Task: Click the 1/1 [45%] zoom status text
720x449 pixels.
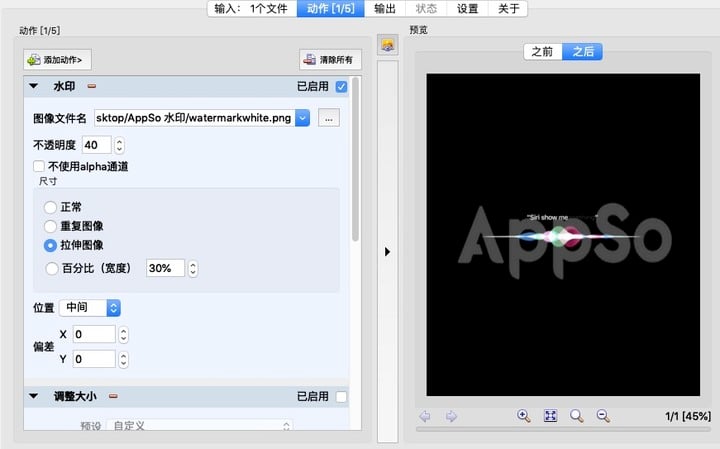Action: coord(688,416)
